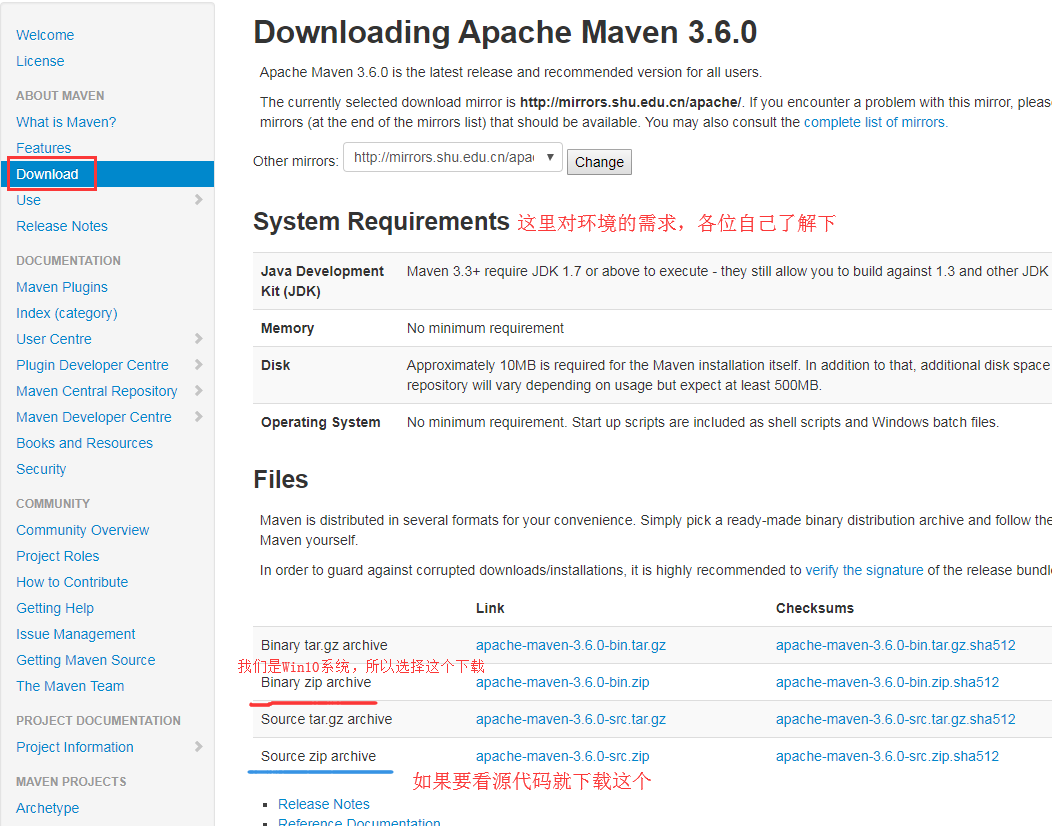Click the Link column header
Image resolution: width=1052 pixels, height=826 pixels.
click(490, 608)
